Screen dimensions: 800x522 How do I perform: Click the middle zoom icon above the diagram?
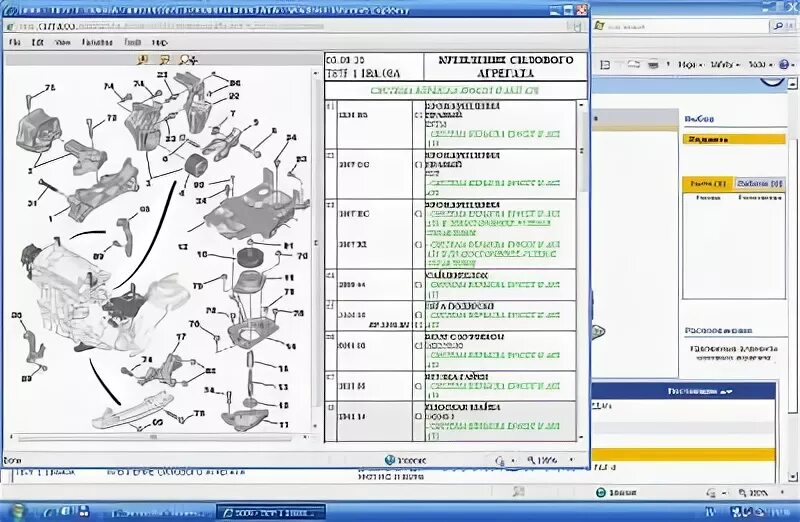[164, 60]
